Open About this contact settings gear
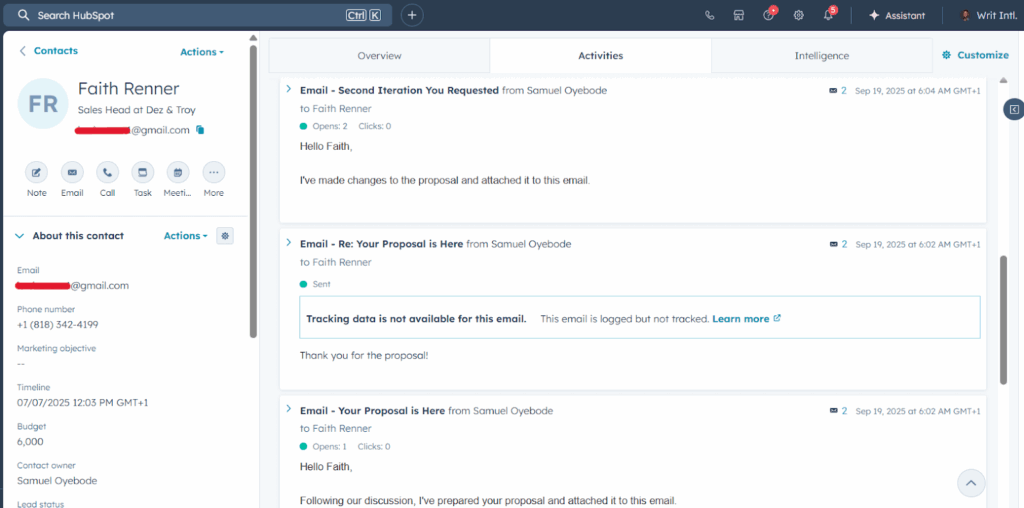The image size is (1024, 508). 225,236
